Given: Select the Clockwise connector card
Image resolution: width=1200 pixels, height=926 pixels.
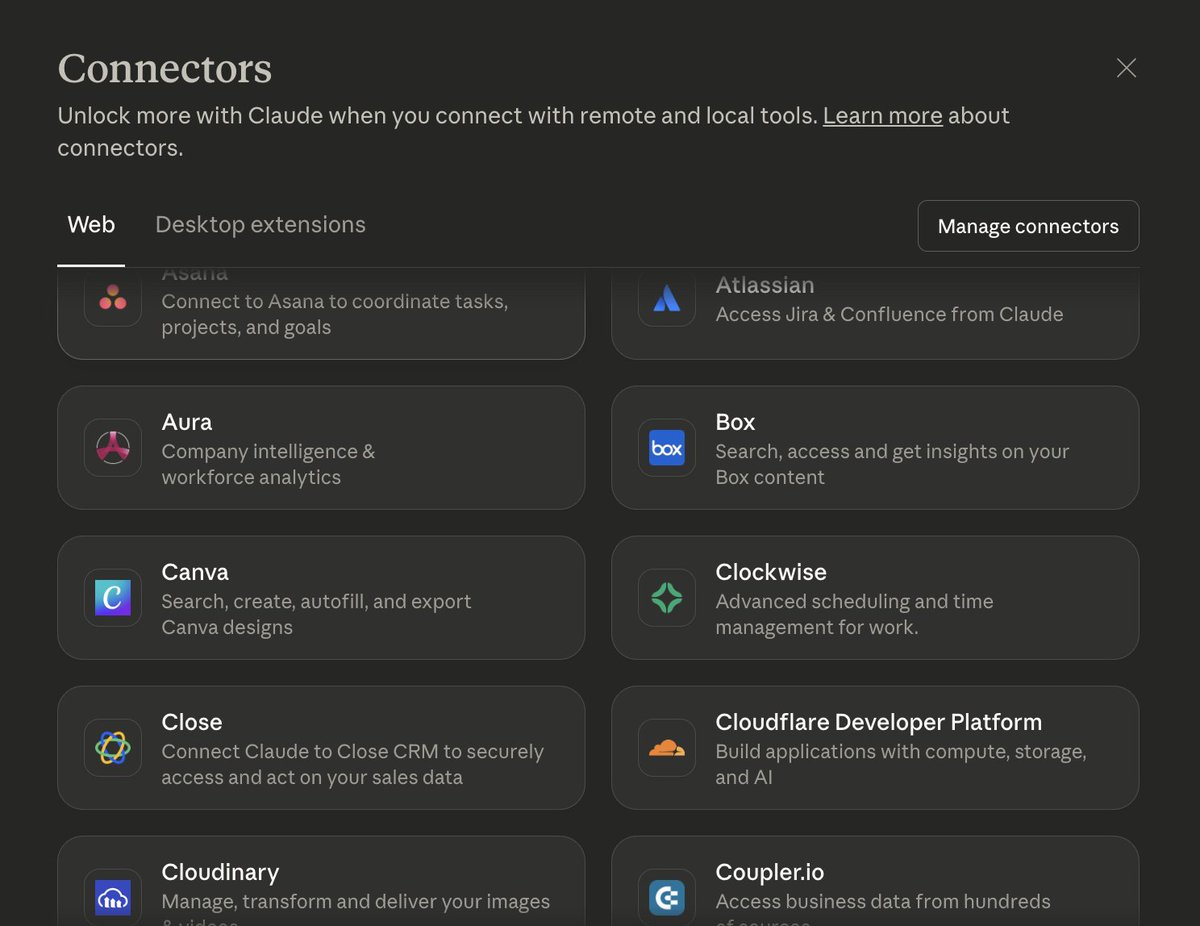Looking at the screenshot, I should tap(875, 598).
